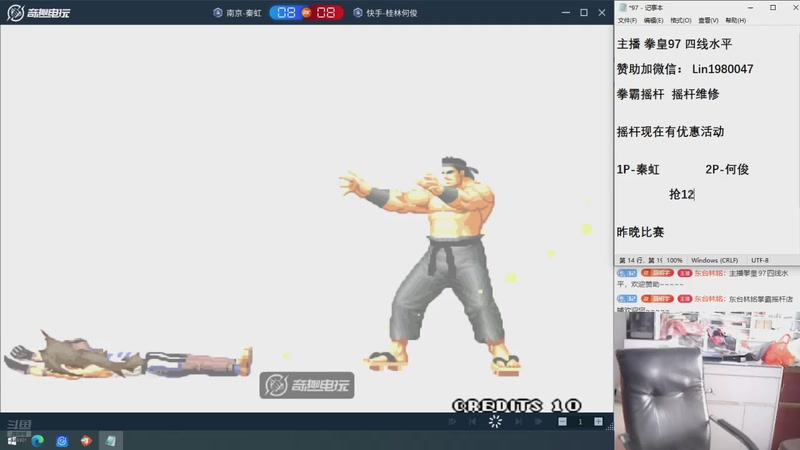This screenshot has height=450, width=800.
Task: Click the 100% zoom status in Notepad
Action: coord(674,260)
